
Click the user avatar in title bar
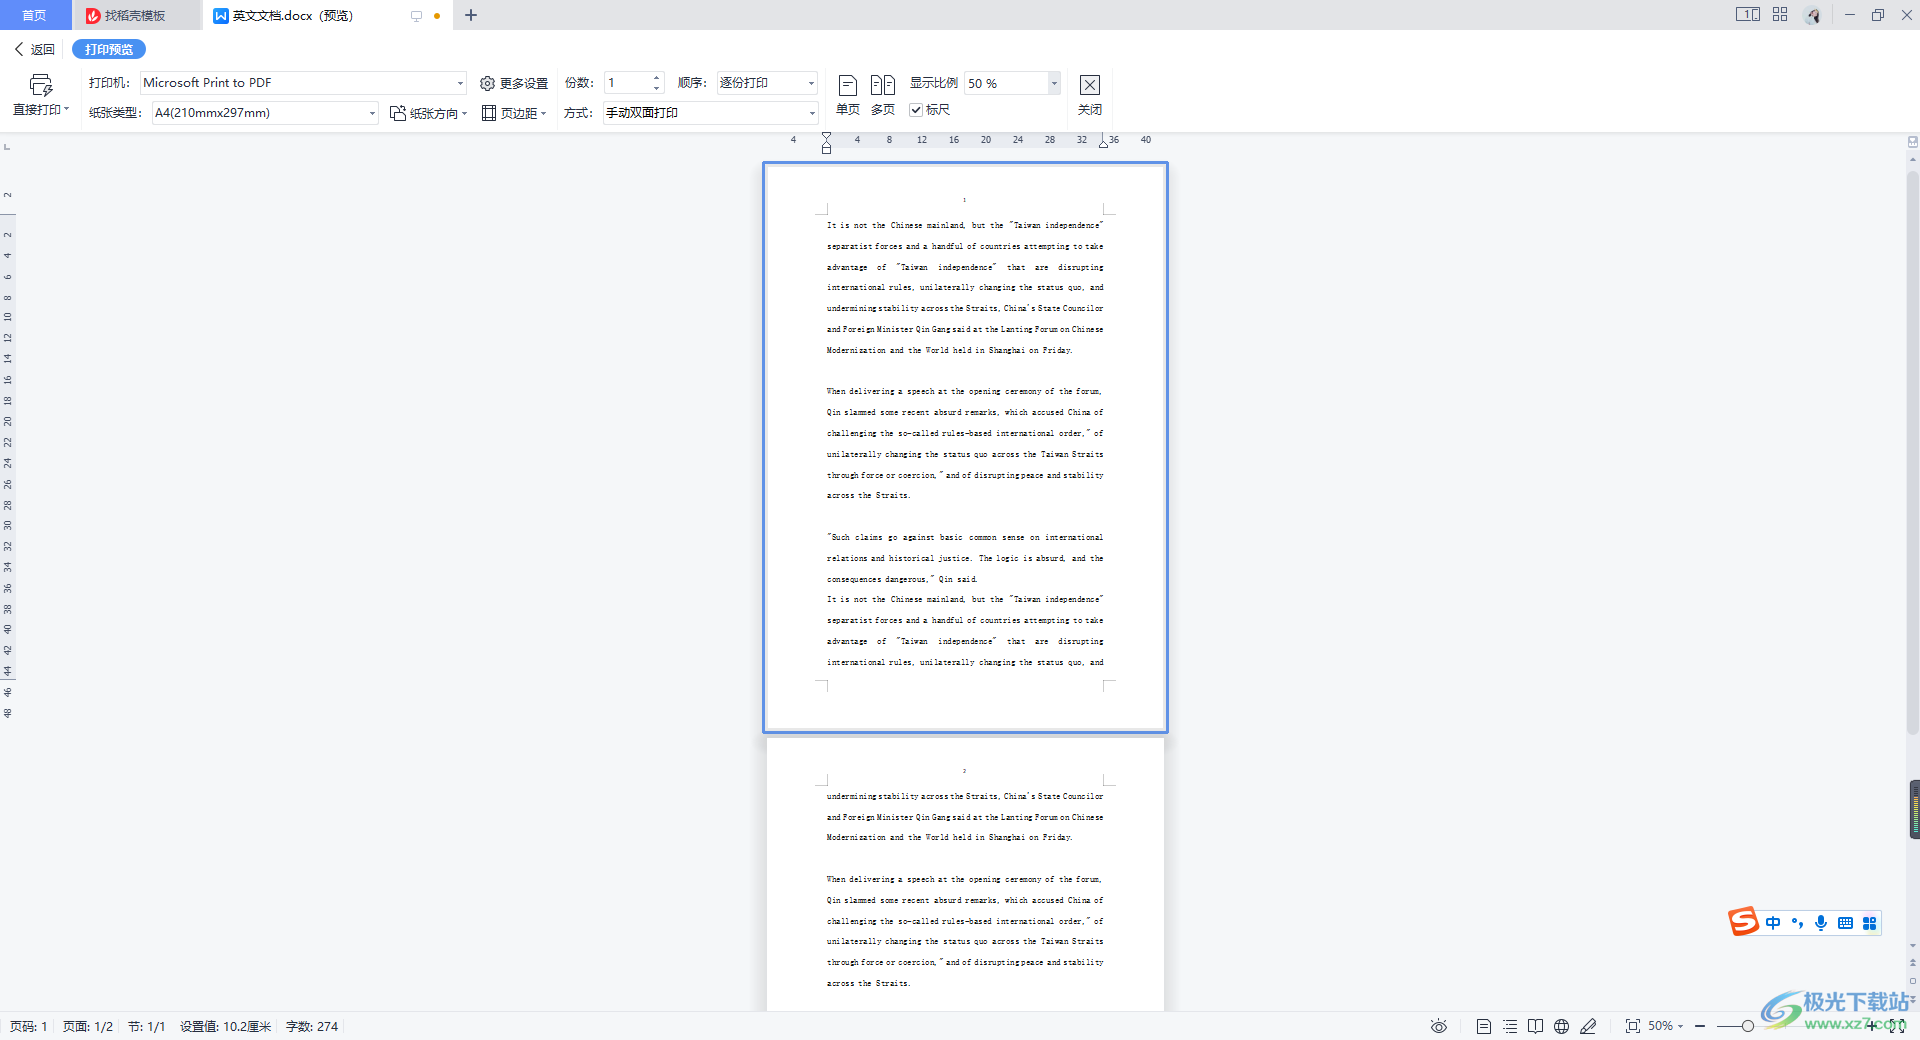coord(1813,15)
